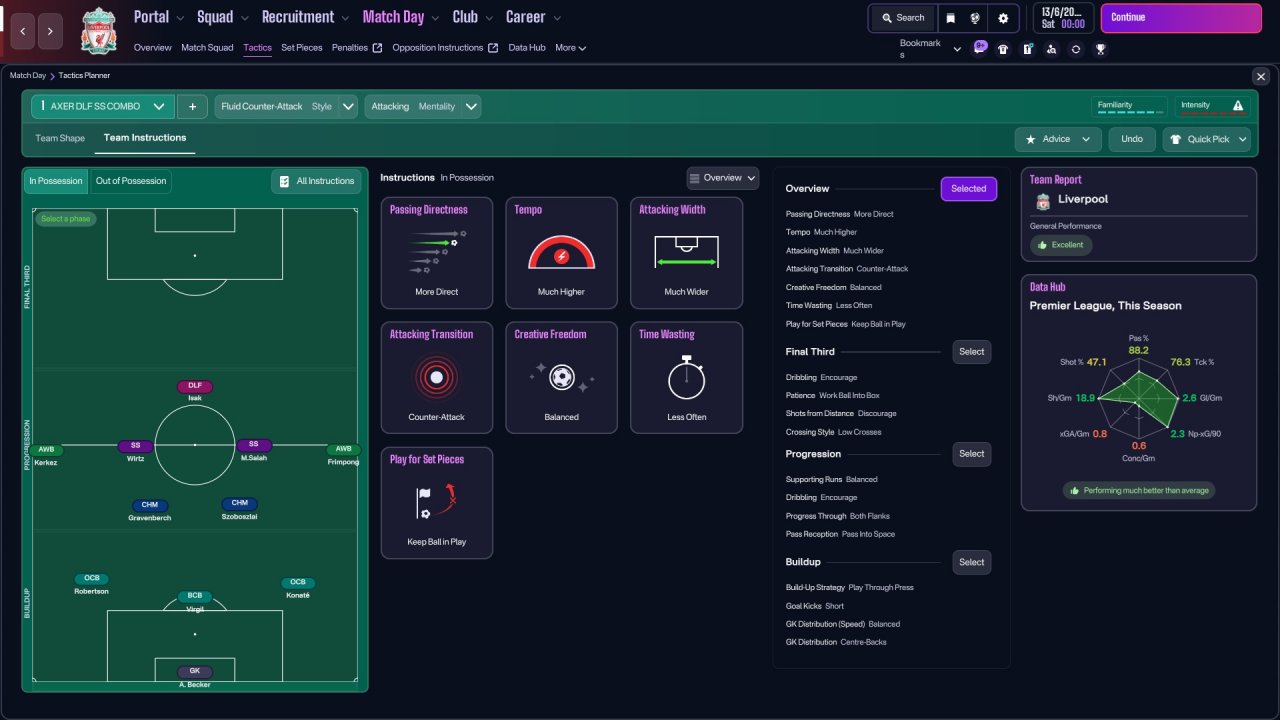This screenshot has width=1280, height=720.
Task: Switch to In Possession view
Action: coord(56,181)
